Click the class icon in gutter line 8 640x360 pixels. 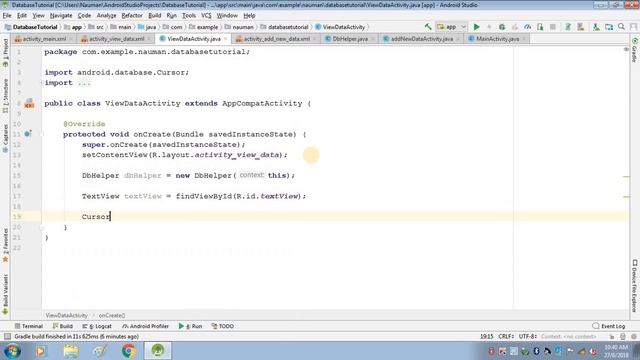pos(29,104)
